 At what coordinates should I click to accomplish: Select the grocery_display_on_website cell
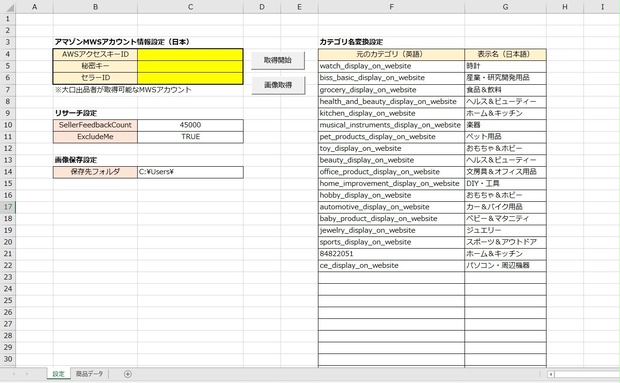click(x=391, y=90)
